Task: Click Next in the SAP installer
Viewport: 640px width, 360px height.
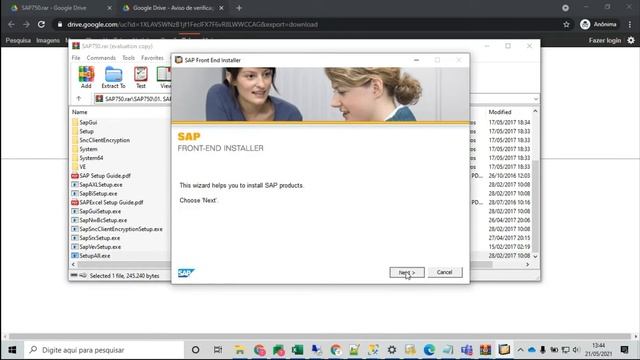Action: click(x=407, y=272)
